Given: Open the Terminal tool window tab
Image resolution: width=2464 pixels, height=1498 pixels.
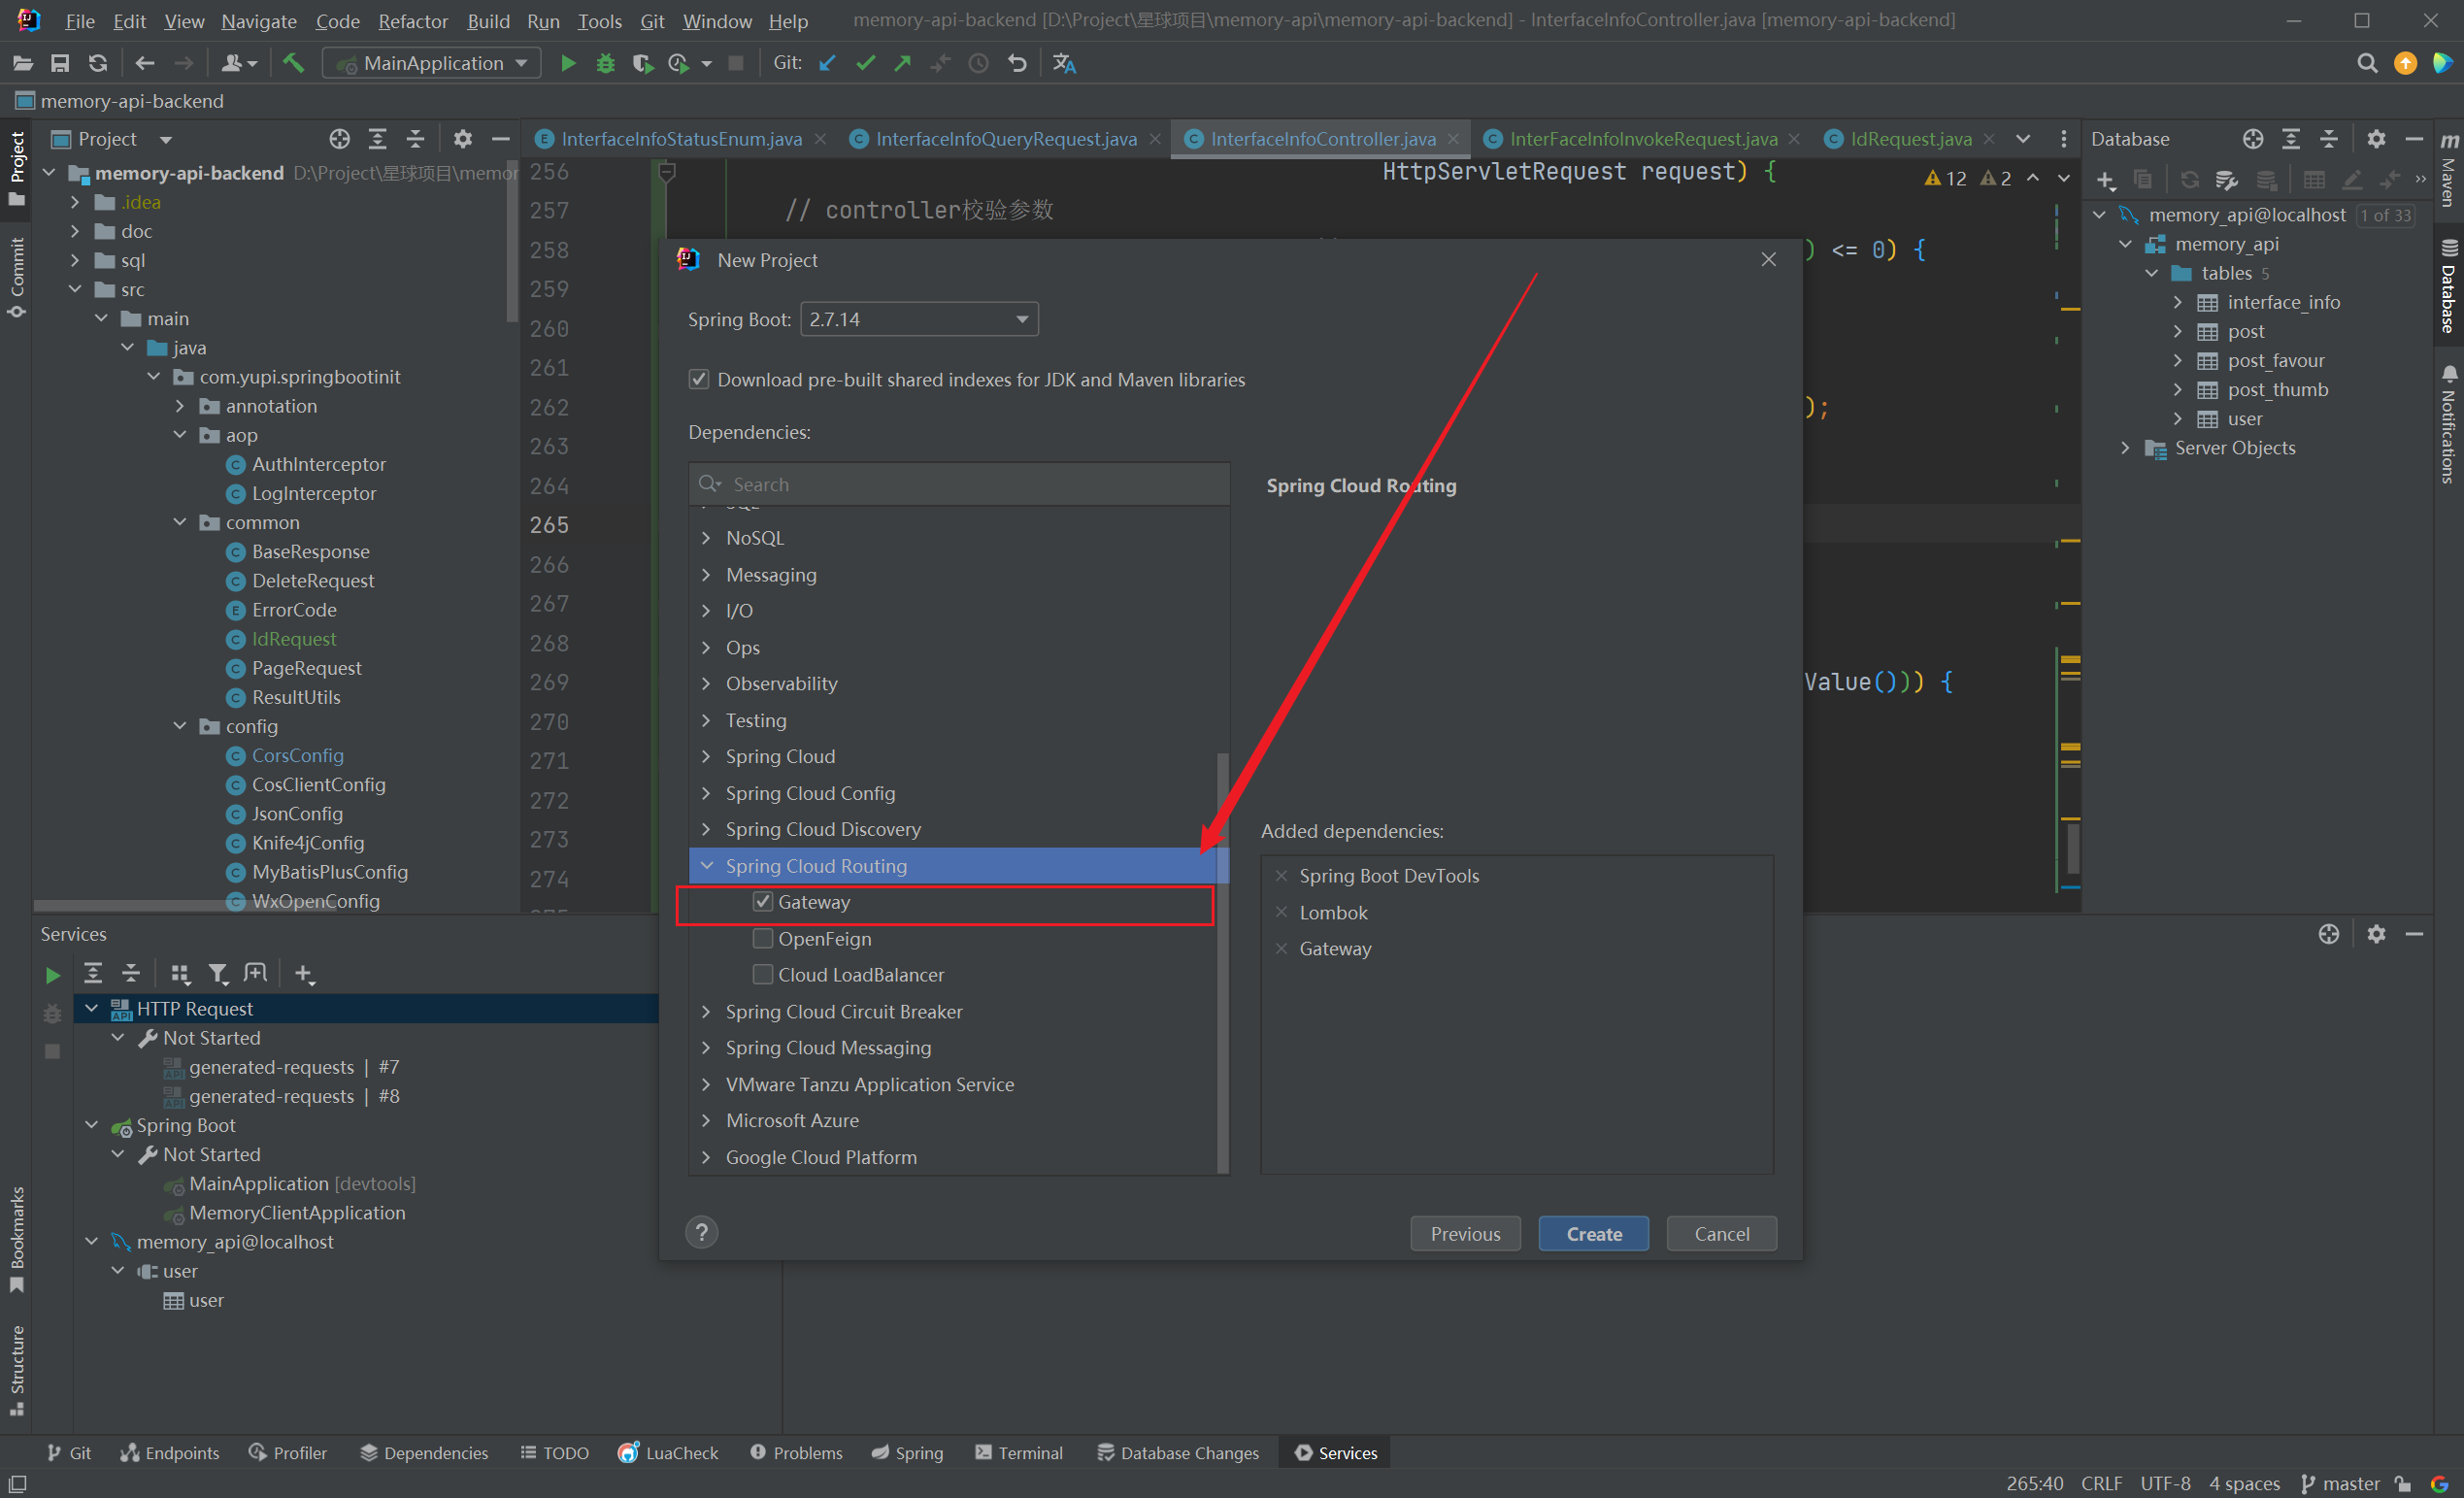Looking at the screenshot, I should (1018, 1453).
